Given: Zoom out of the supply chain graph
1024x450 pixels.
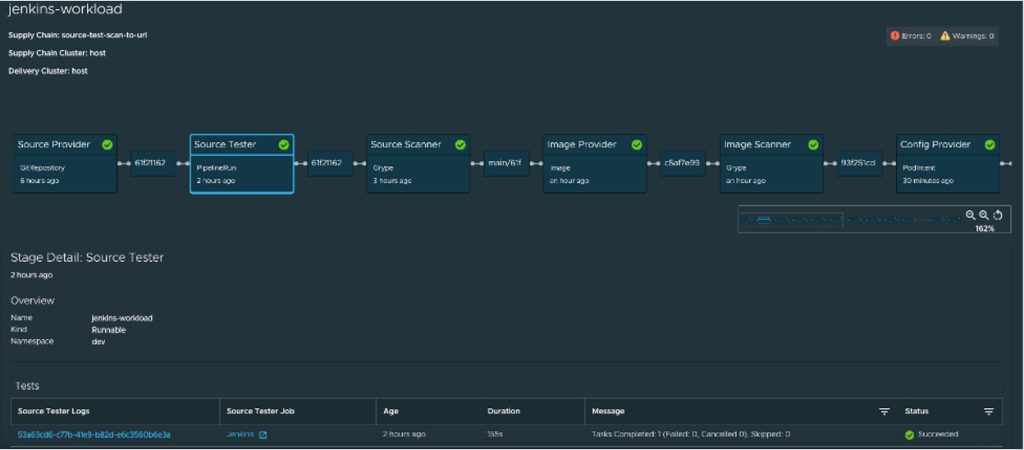Looking at the screenshot, I should (x=984, y=215).
